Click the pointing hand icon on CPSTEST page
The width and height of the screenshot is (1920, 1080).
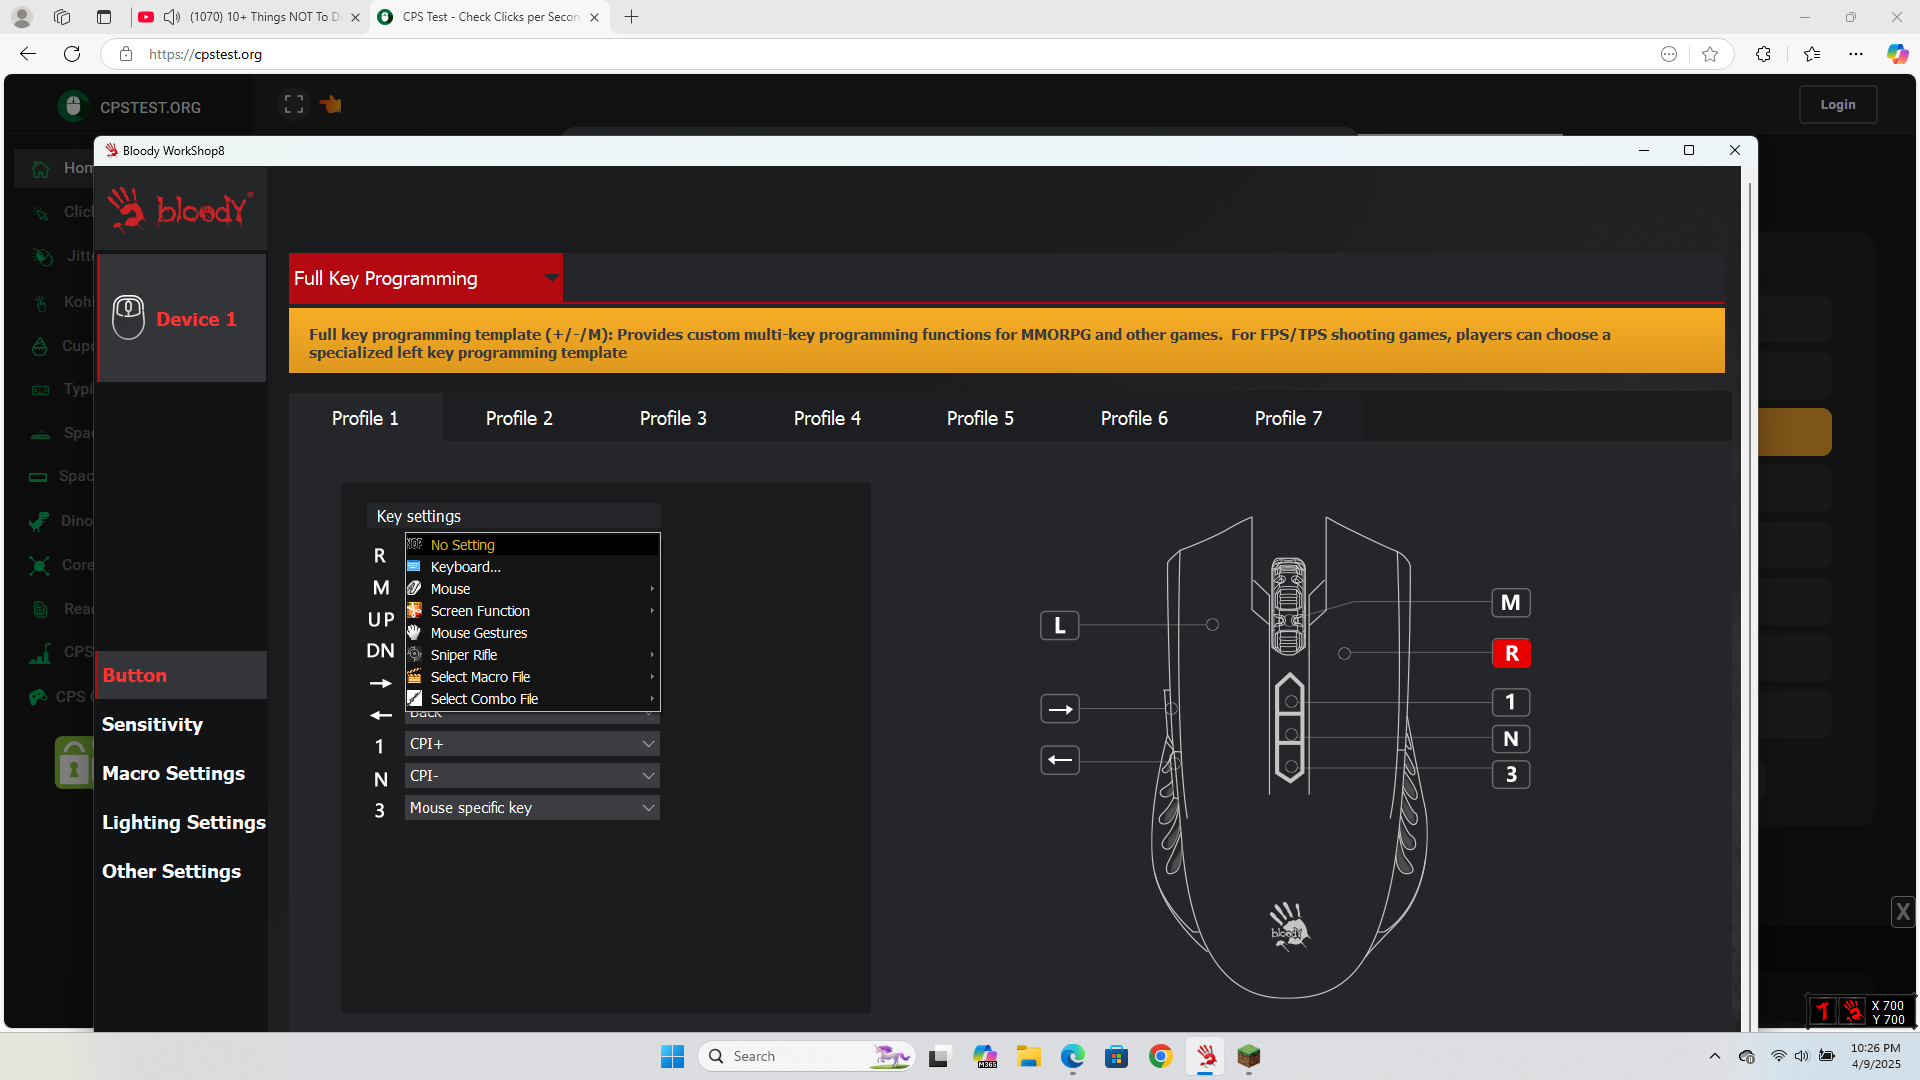pyautogui.click(x=331, y=104)
